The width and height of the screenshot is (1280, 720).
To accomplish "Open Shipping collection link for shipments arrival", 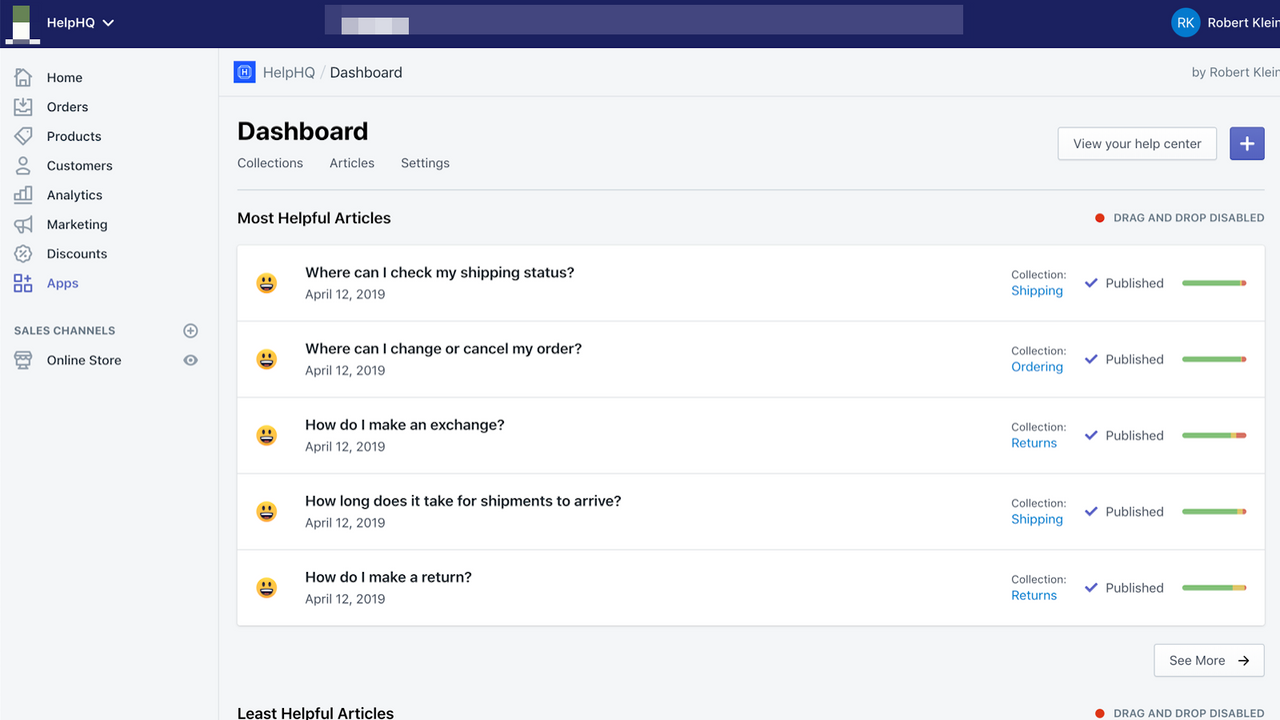I will pos(1037,519).
